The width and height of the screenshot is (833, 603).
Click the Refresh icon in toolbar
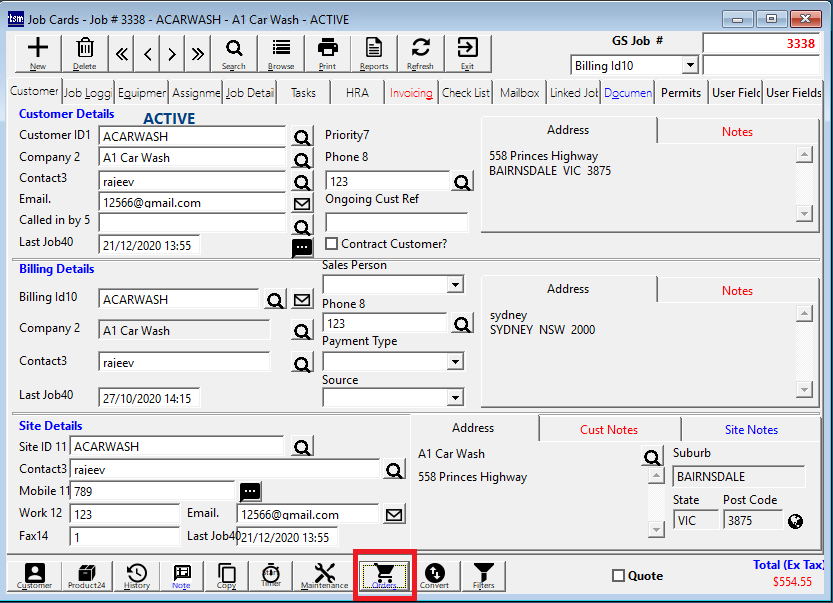(420, 52)
